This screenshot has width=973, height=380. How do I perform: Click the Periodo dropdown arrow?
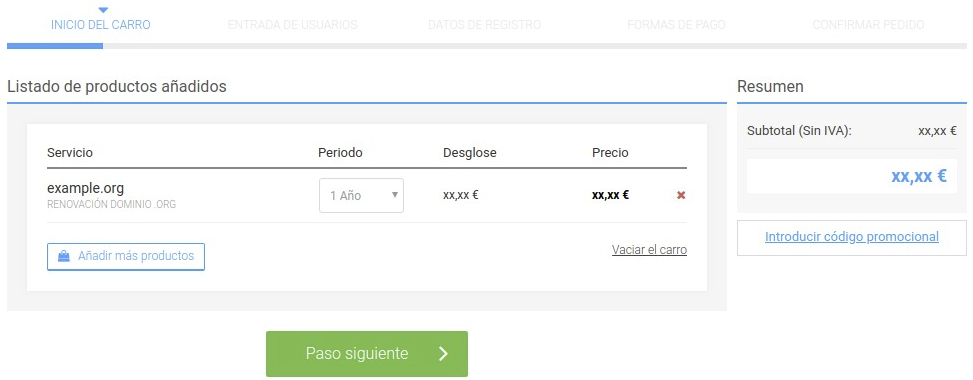pos(394,196)
